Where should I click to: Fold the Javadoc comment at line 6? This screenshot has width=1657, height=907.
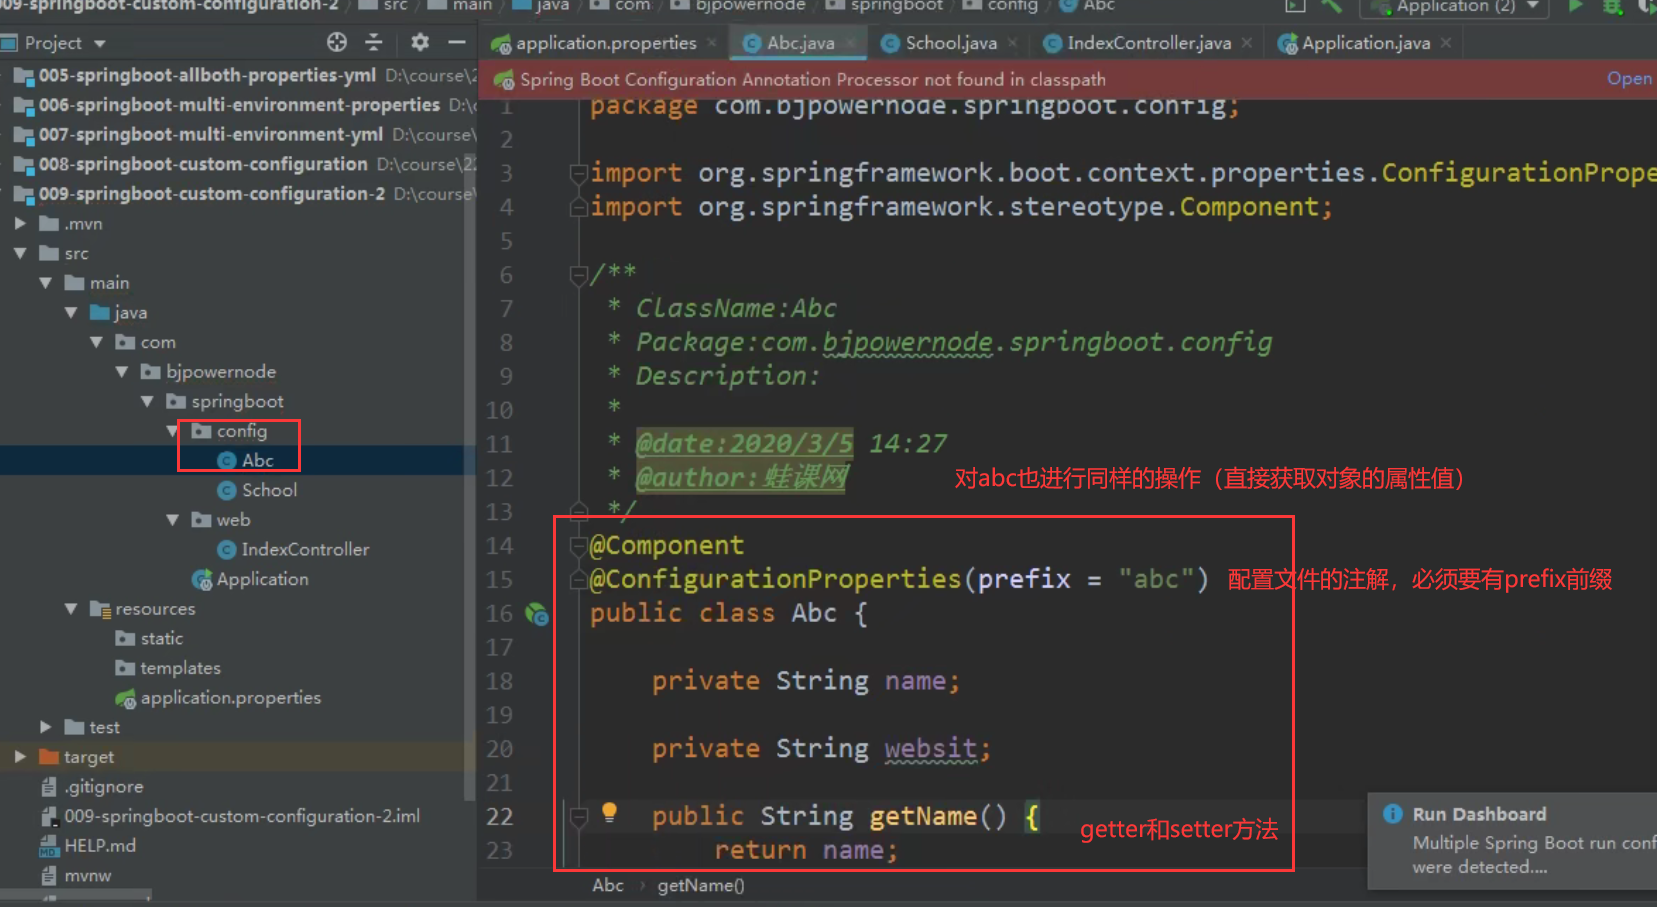point(578,274)
